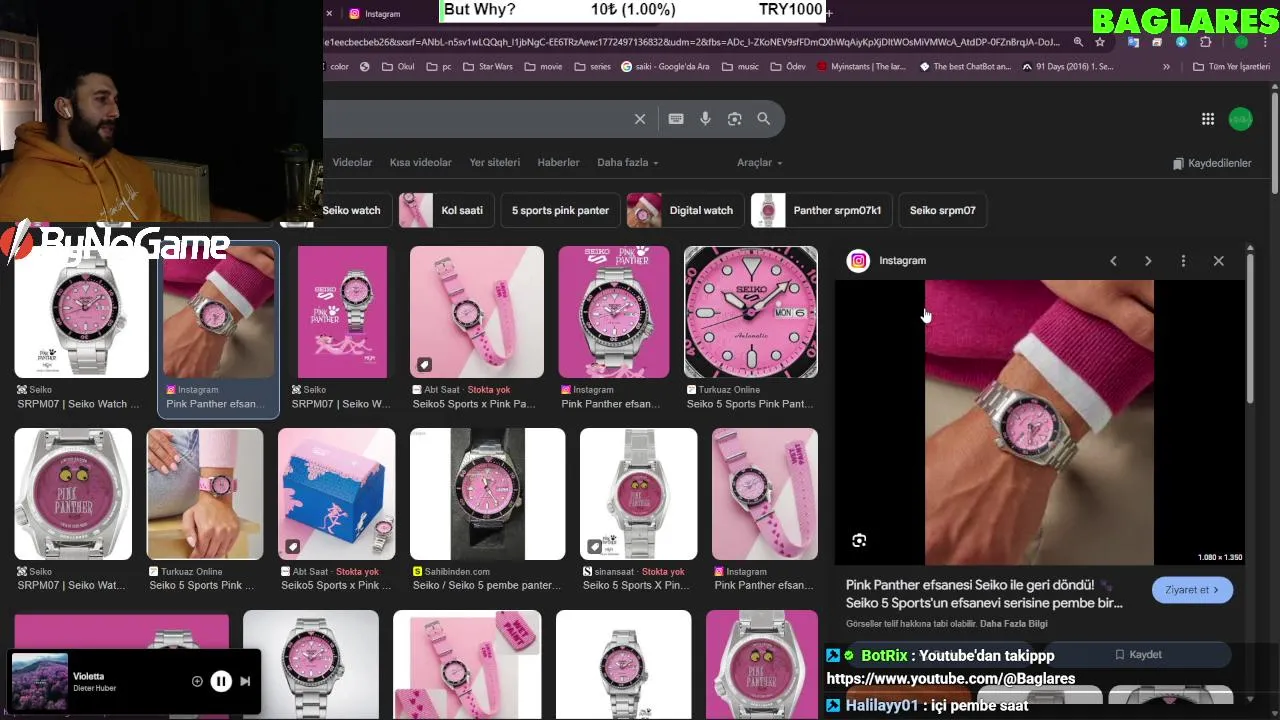
Task: Select the Digital watch filter chip
Action: 685,210
